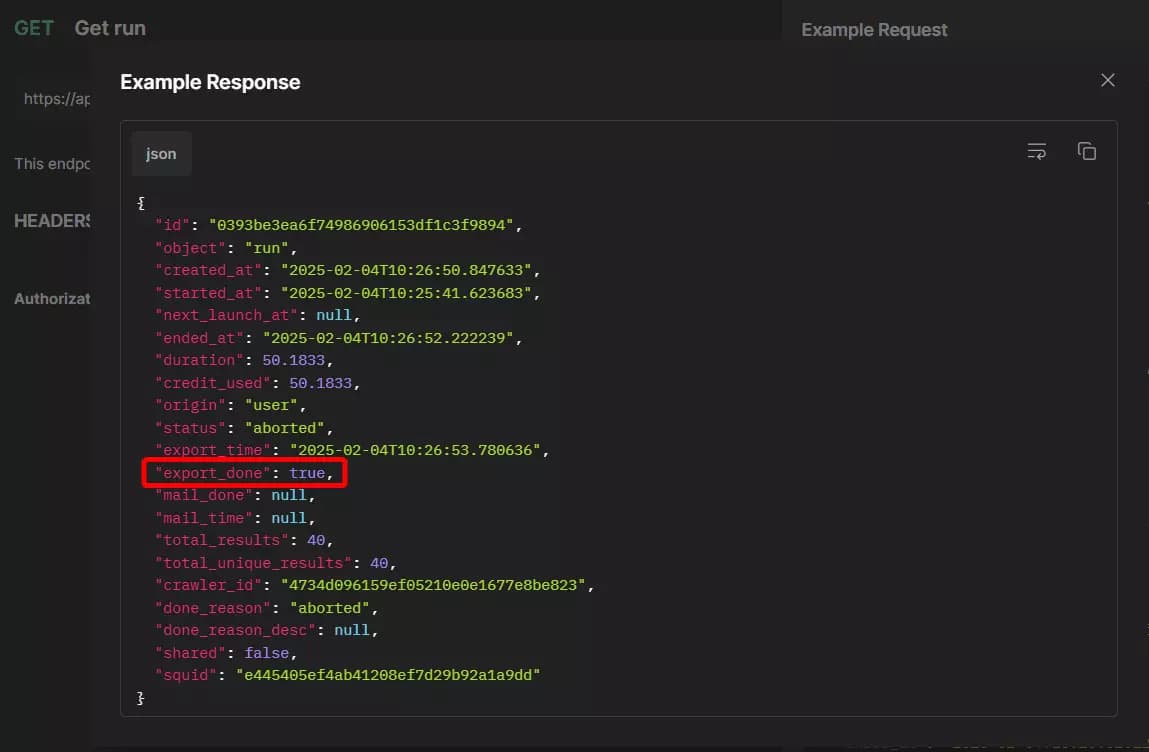Click the "mail_done": null line

(234, 495)
